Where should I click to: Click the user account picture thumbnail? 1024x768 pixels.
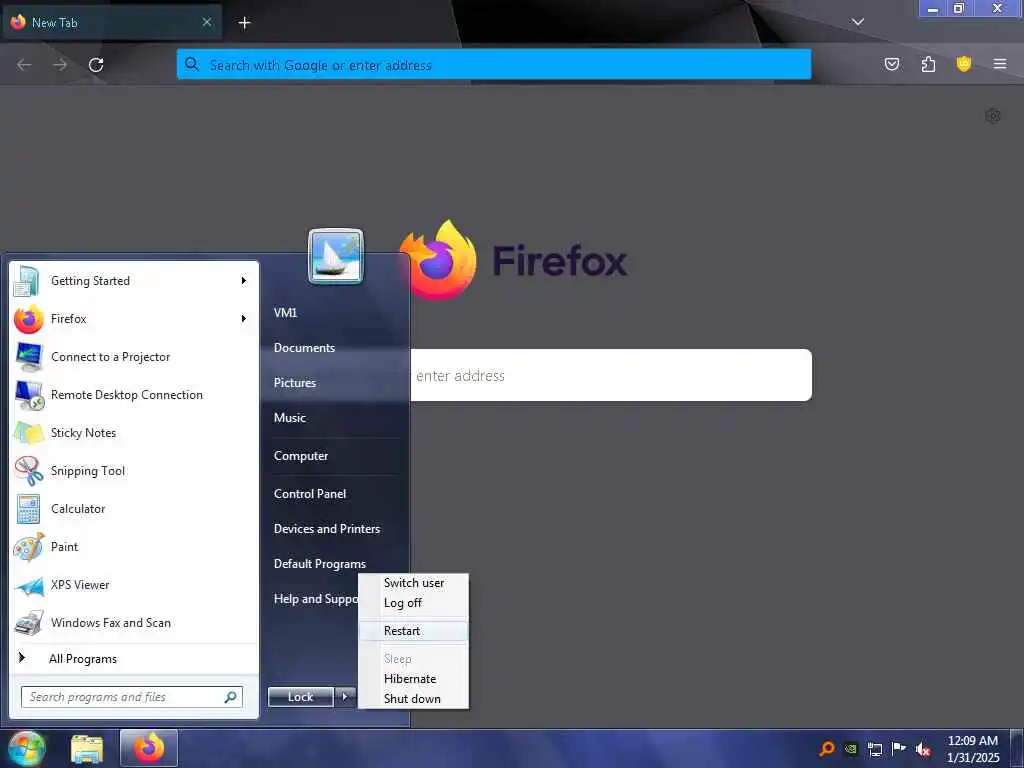pyautogui.click(x=336, y=256)
